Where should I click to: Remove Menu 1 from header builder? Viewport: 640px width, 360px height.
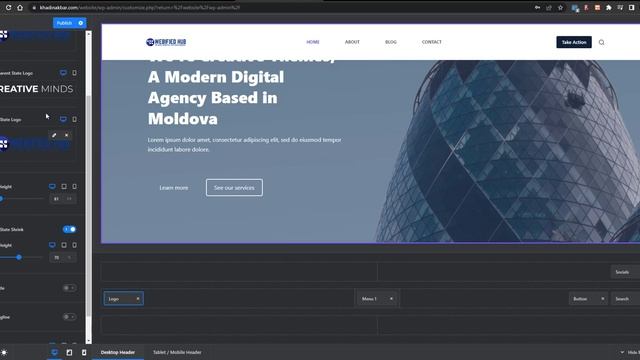click(x=391, y=299)
